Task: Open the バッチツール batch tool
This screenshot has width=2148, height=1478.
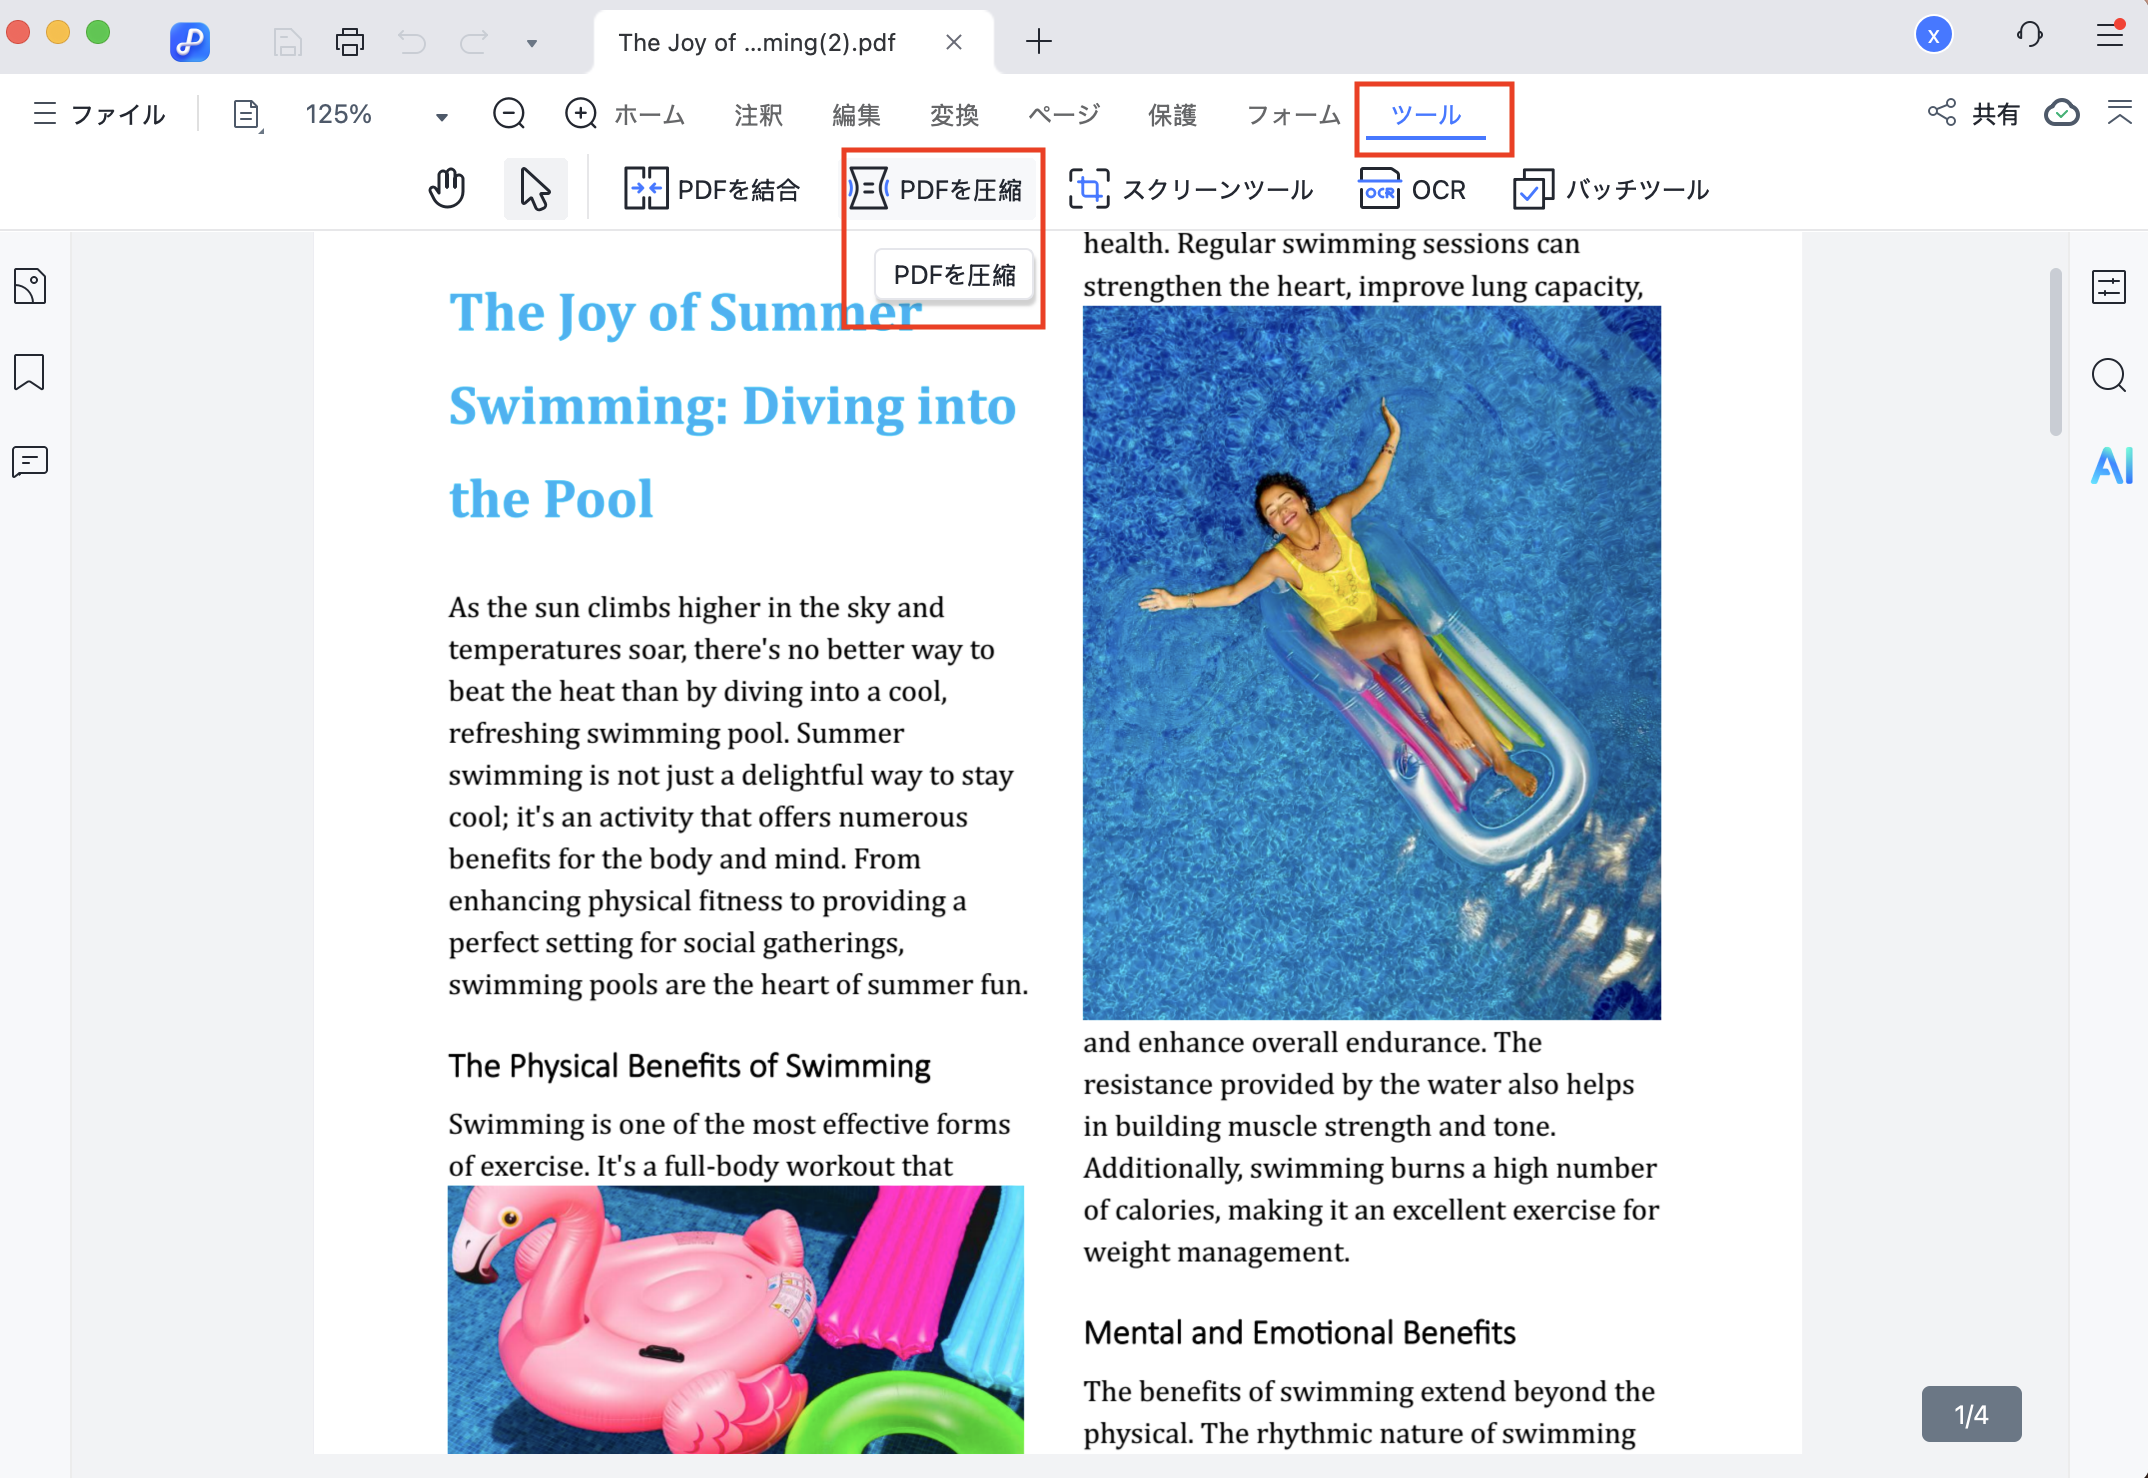Action: tap(1611, 189)
